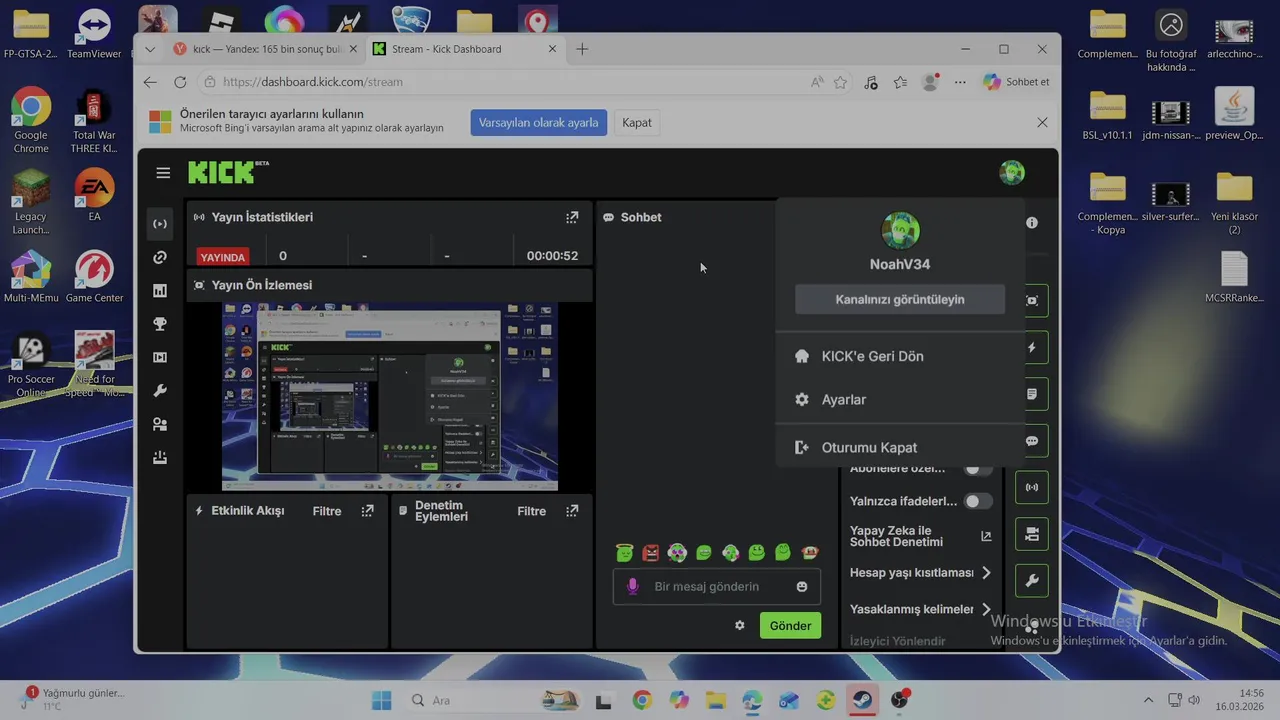Open the bottom tray sidebar icon
Image resolution: width=1280 pixels, height=720 pixels.
point(160,458)
